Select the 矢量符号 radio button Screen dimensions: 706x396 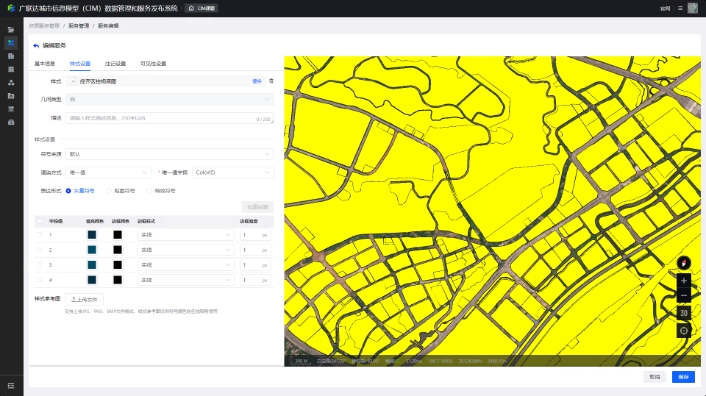68,191
